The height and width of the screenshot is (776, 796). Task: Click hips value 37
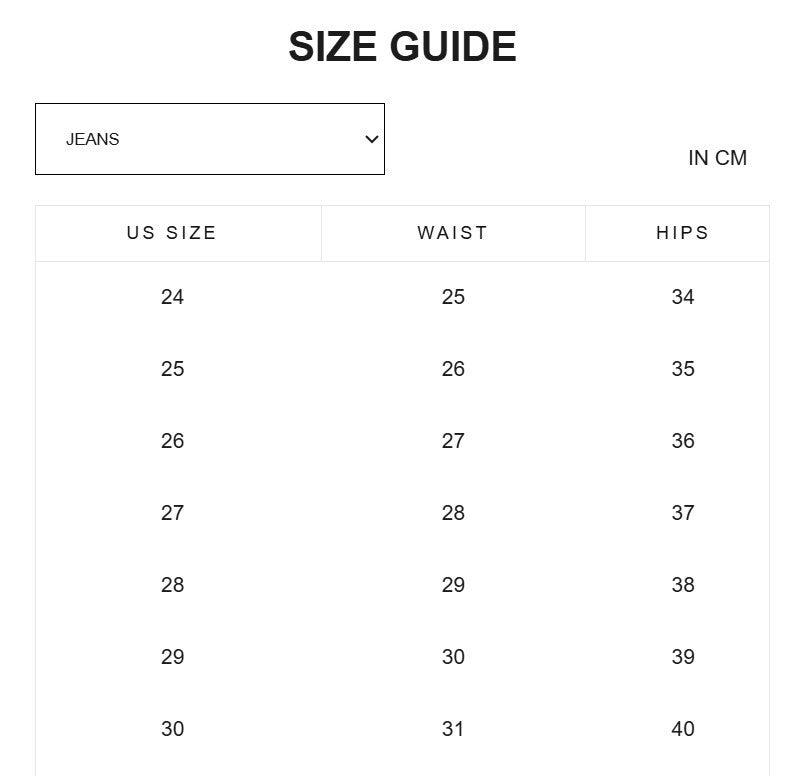[683, 513]
